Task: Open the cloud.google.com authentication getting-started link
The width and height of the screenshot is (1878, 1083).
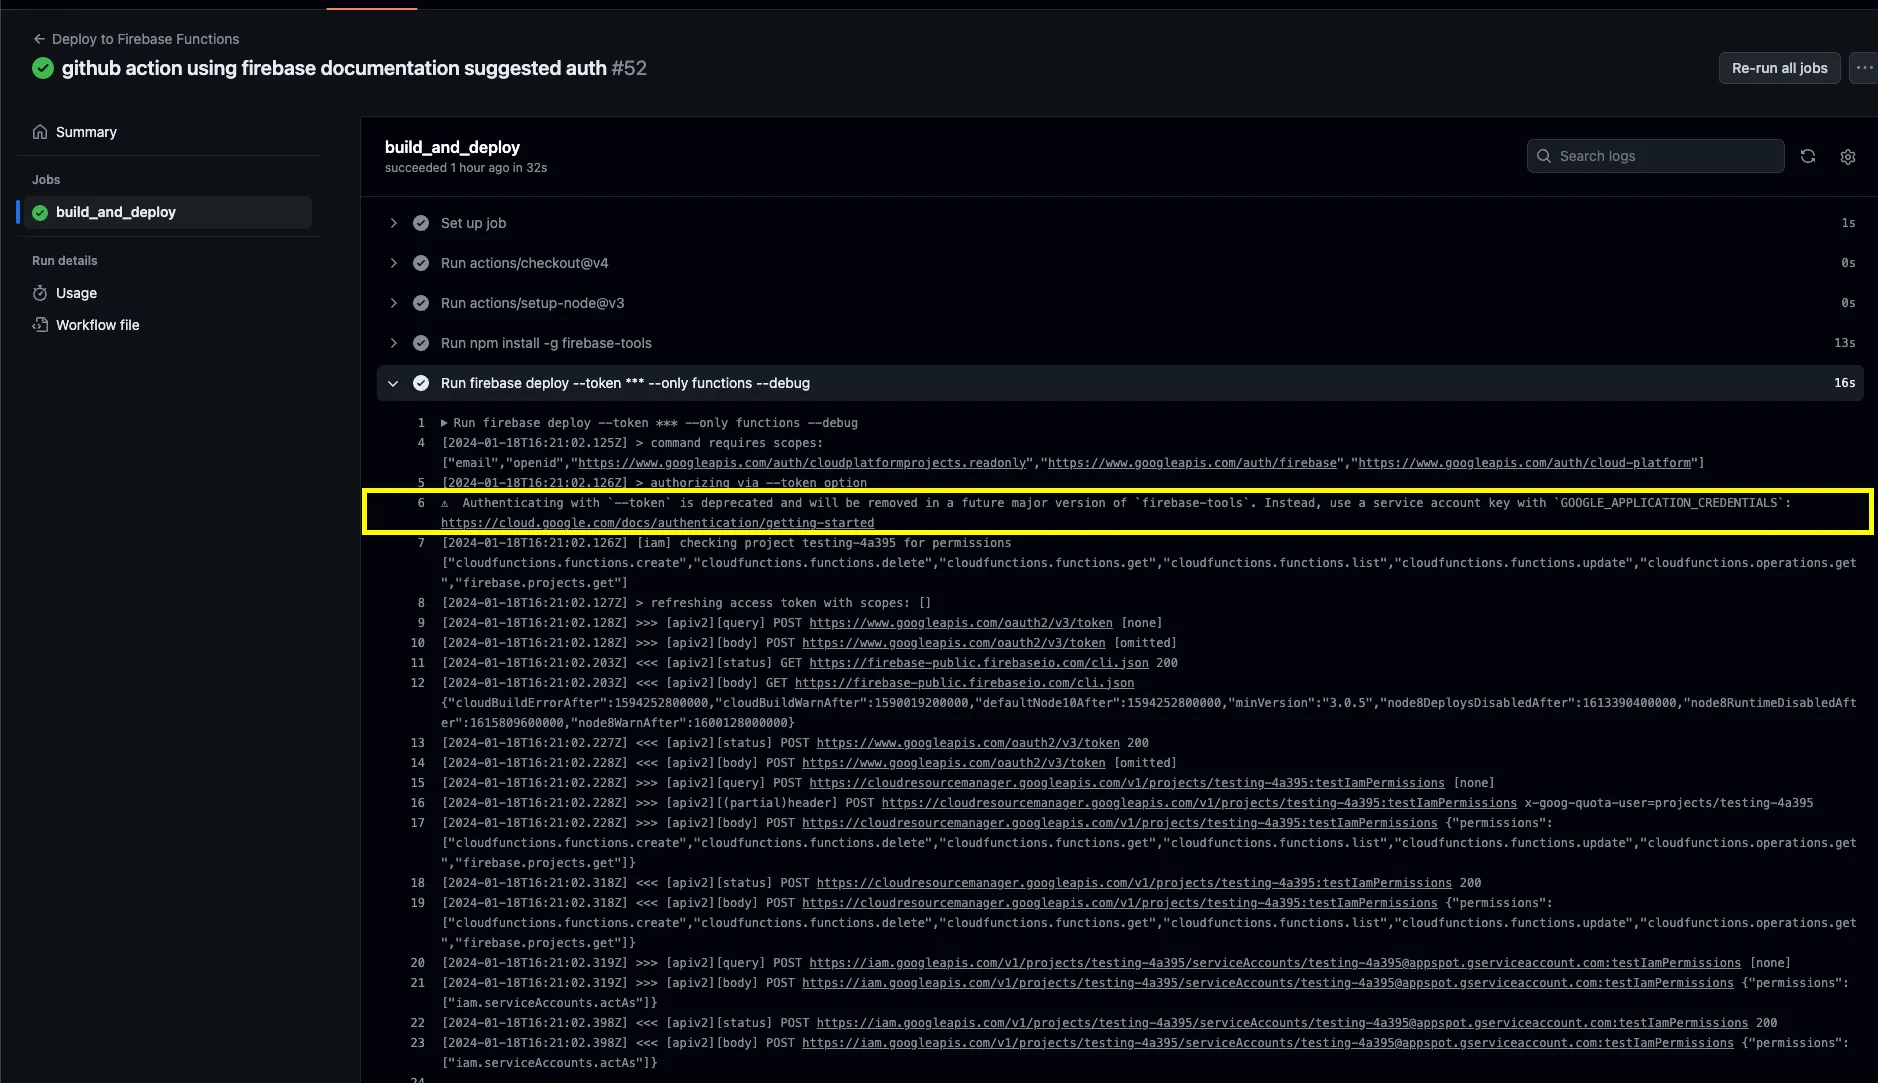Action: (x=657, y=523)
